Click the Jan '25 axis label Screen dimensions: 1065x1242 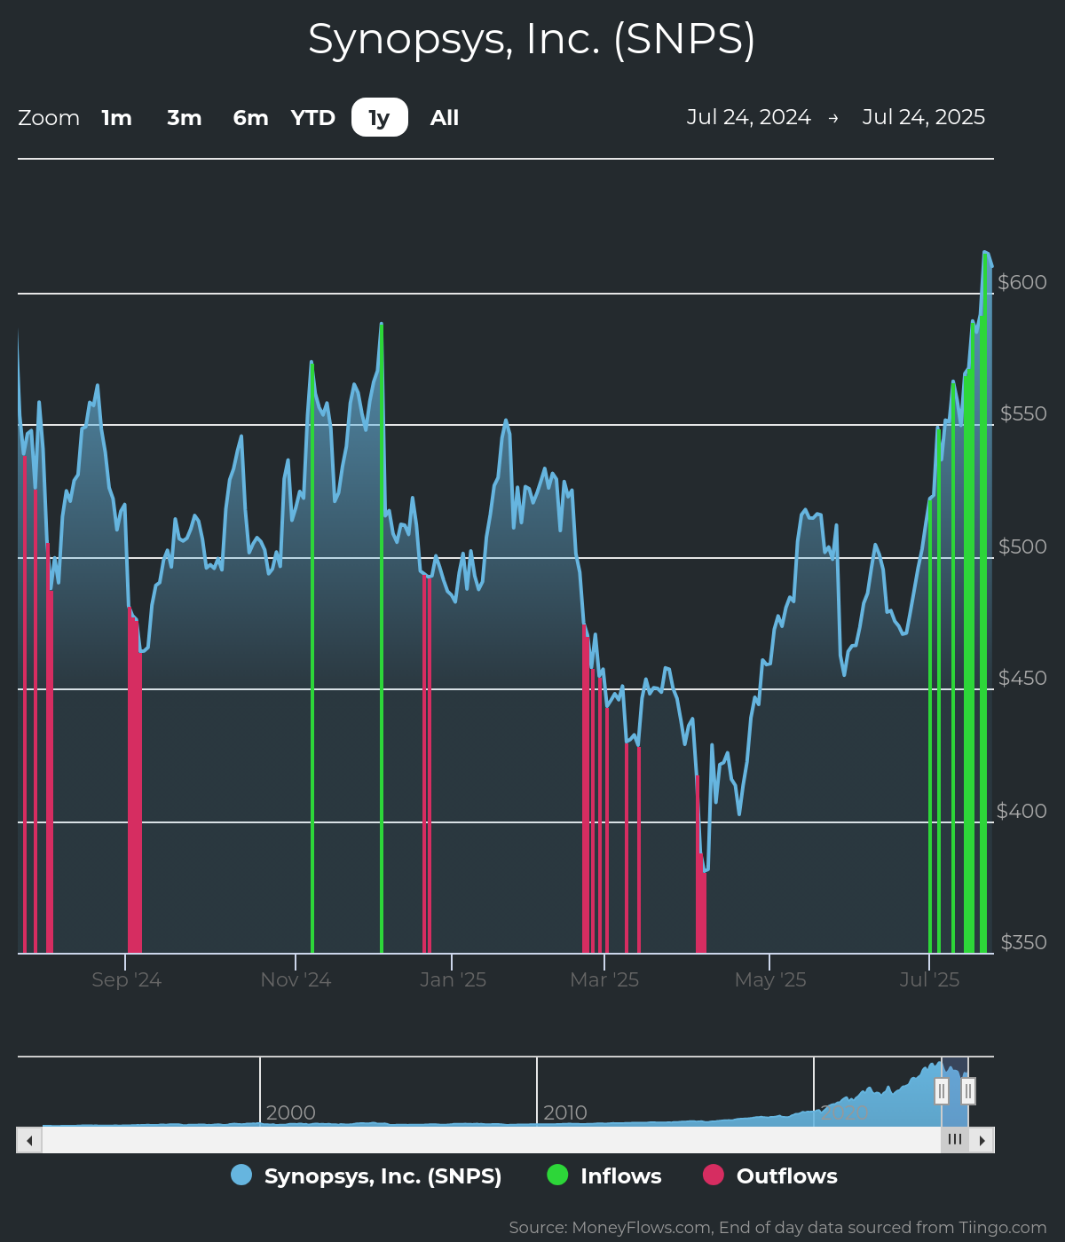pyautogui.click(x=453, y=979)
